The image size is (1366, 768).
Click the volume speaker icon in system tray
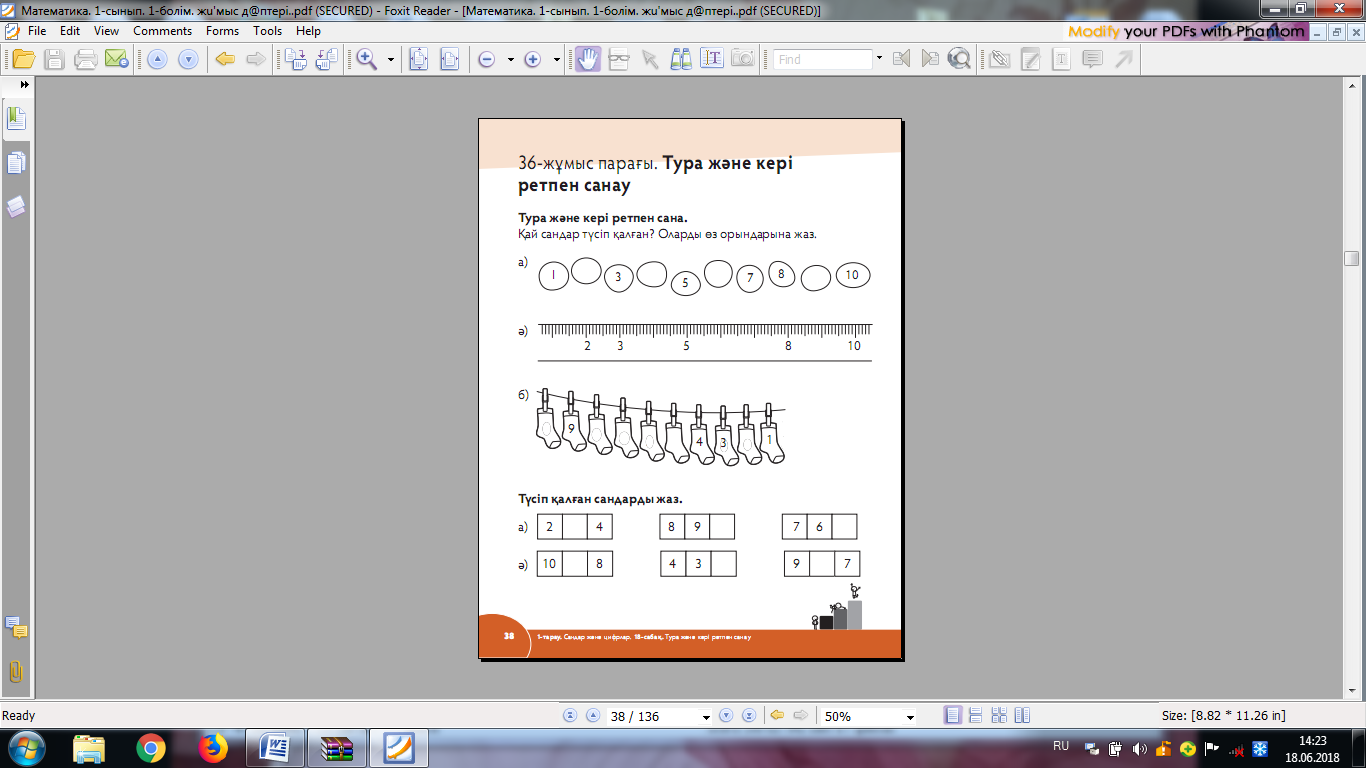tap(1139, 749)
